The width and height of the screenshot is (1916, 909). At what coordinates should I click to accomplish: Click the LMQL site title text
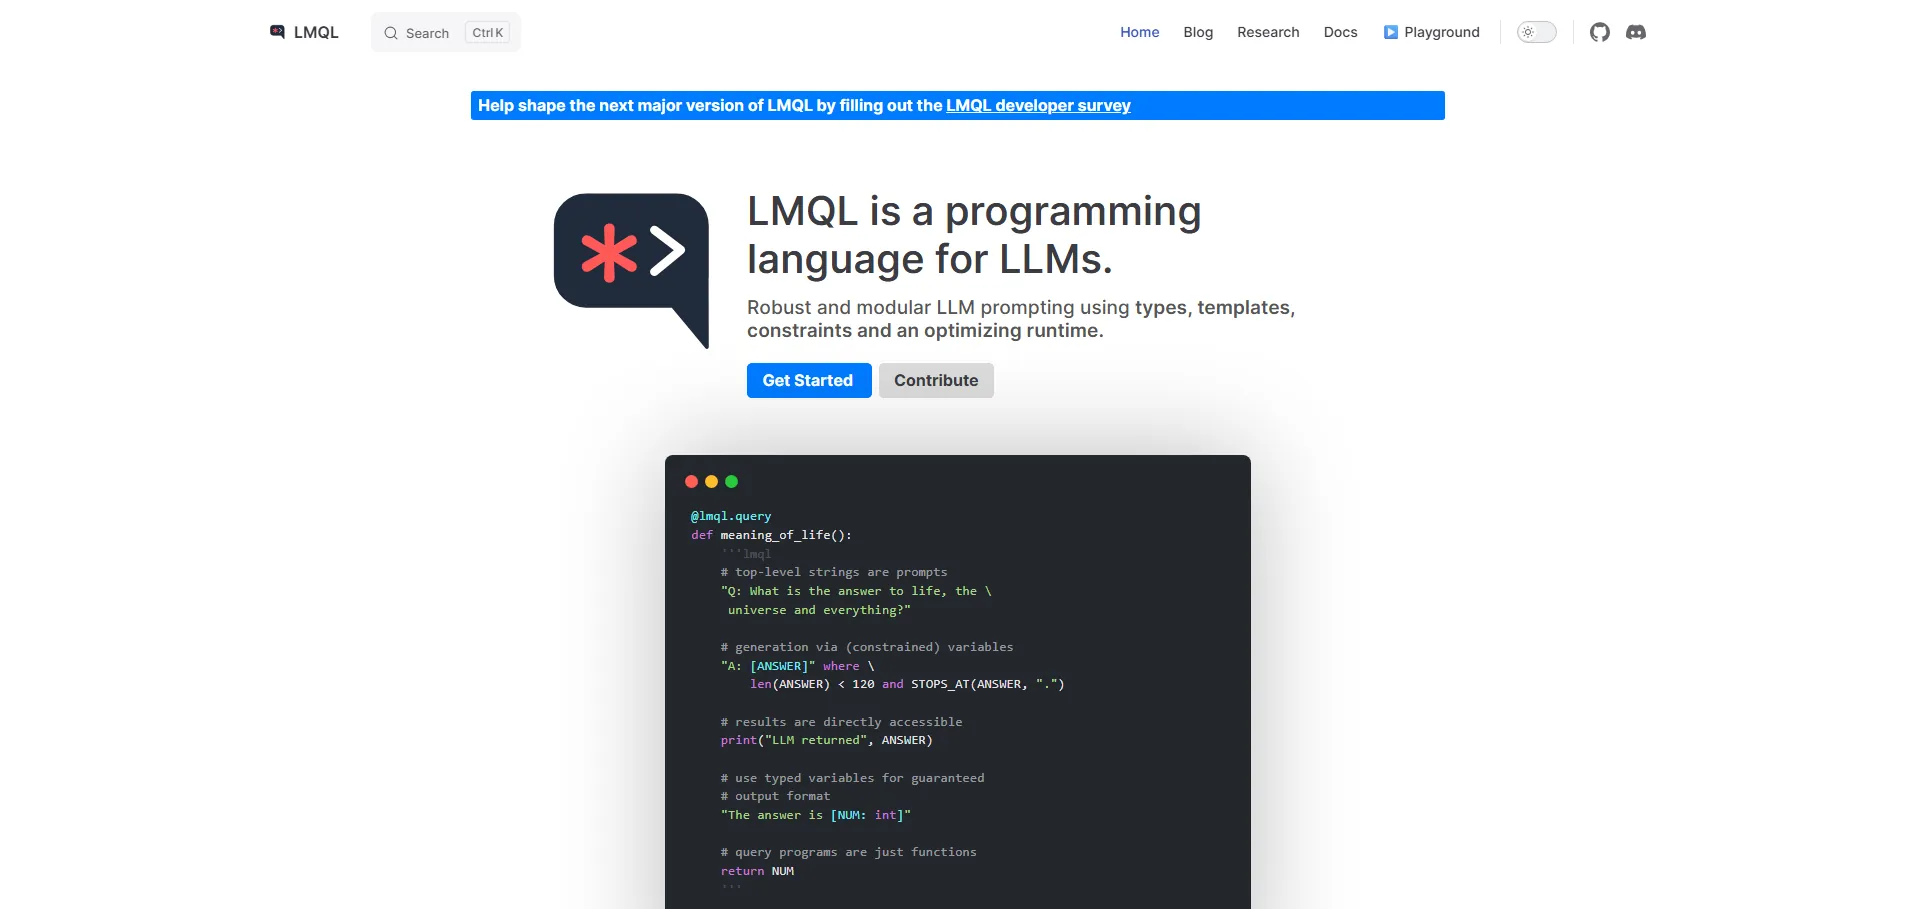click(x=316, y=32)
